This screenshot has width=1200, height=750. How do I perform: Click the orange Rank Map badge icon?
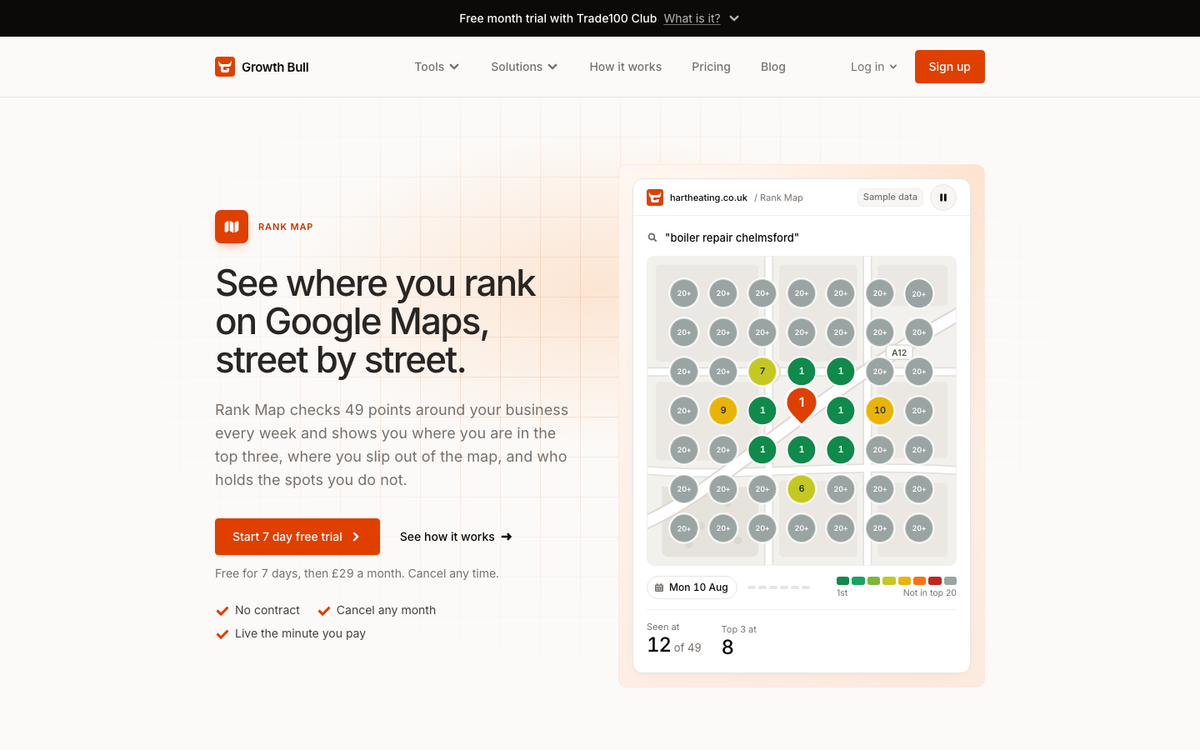click(x=232, y=227)
